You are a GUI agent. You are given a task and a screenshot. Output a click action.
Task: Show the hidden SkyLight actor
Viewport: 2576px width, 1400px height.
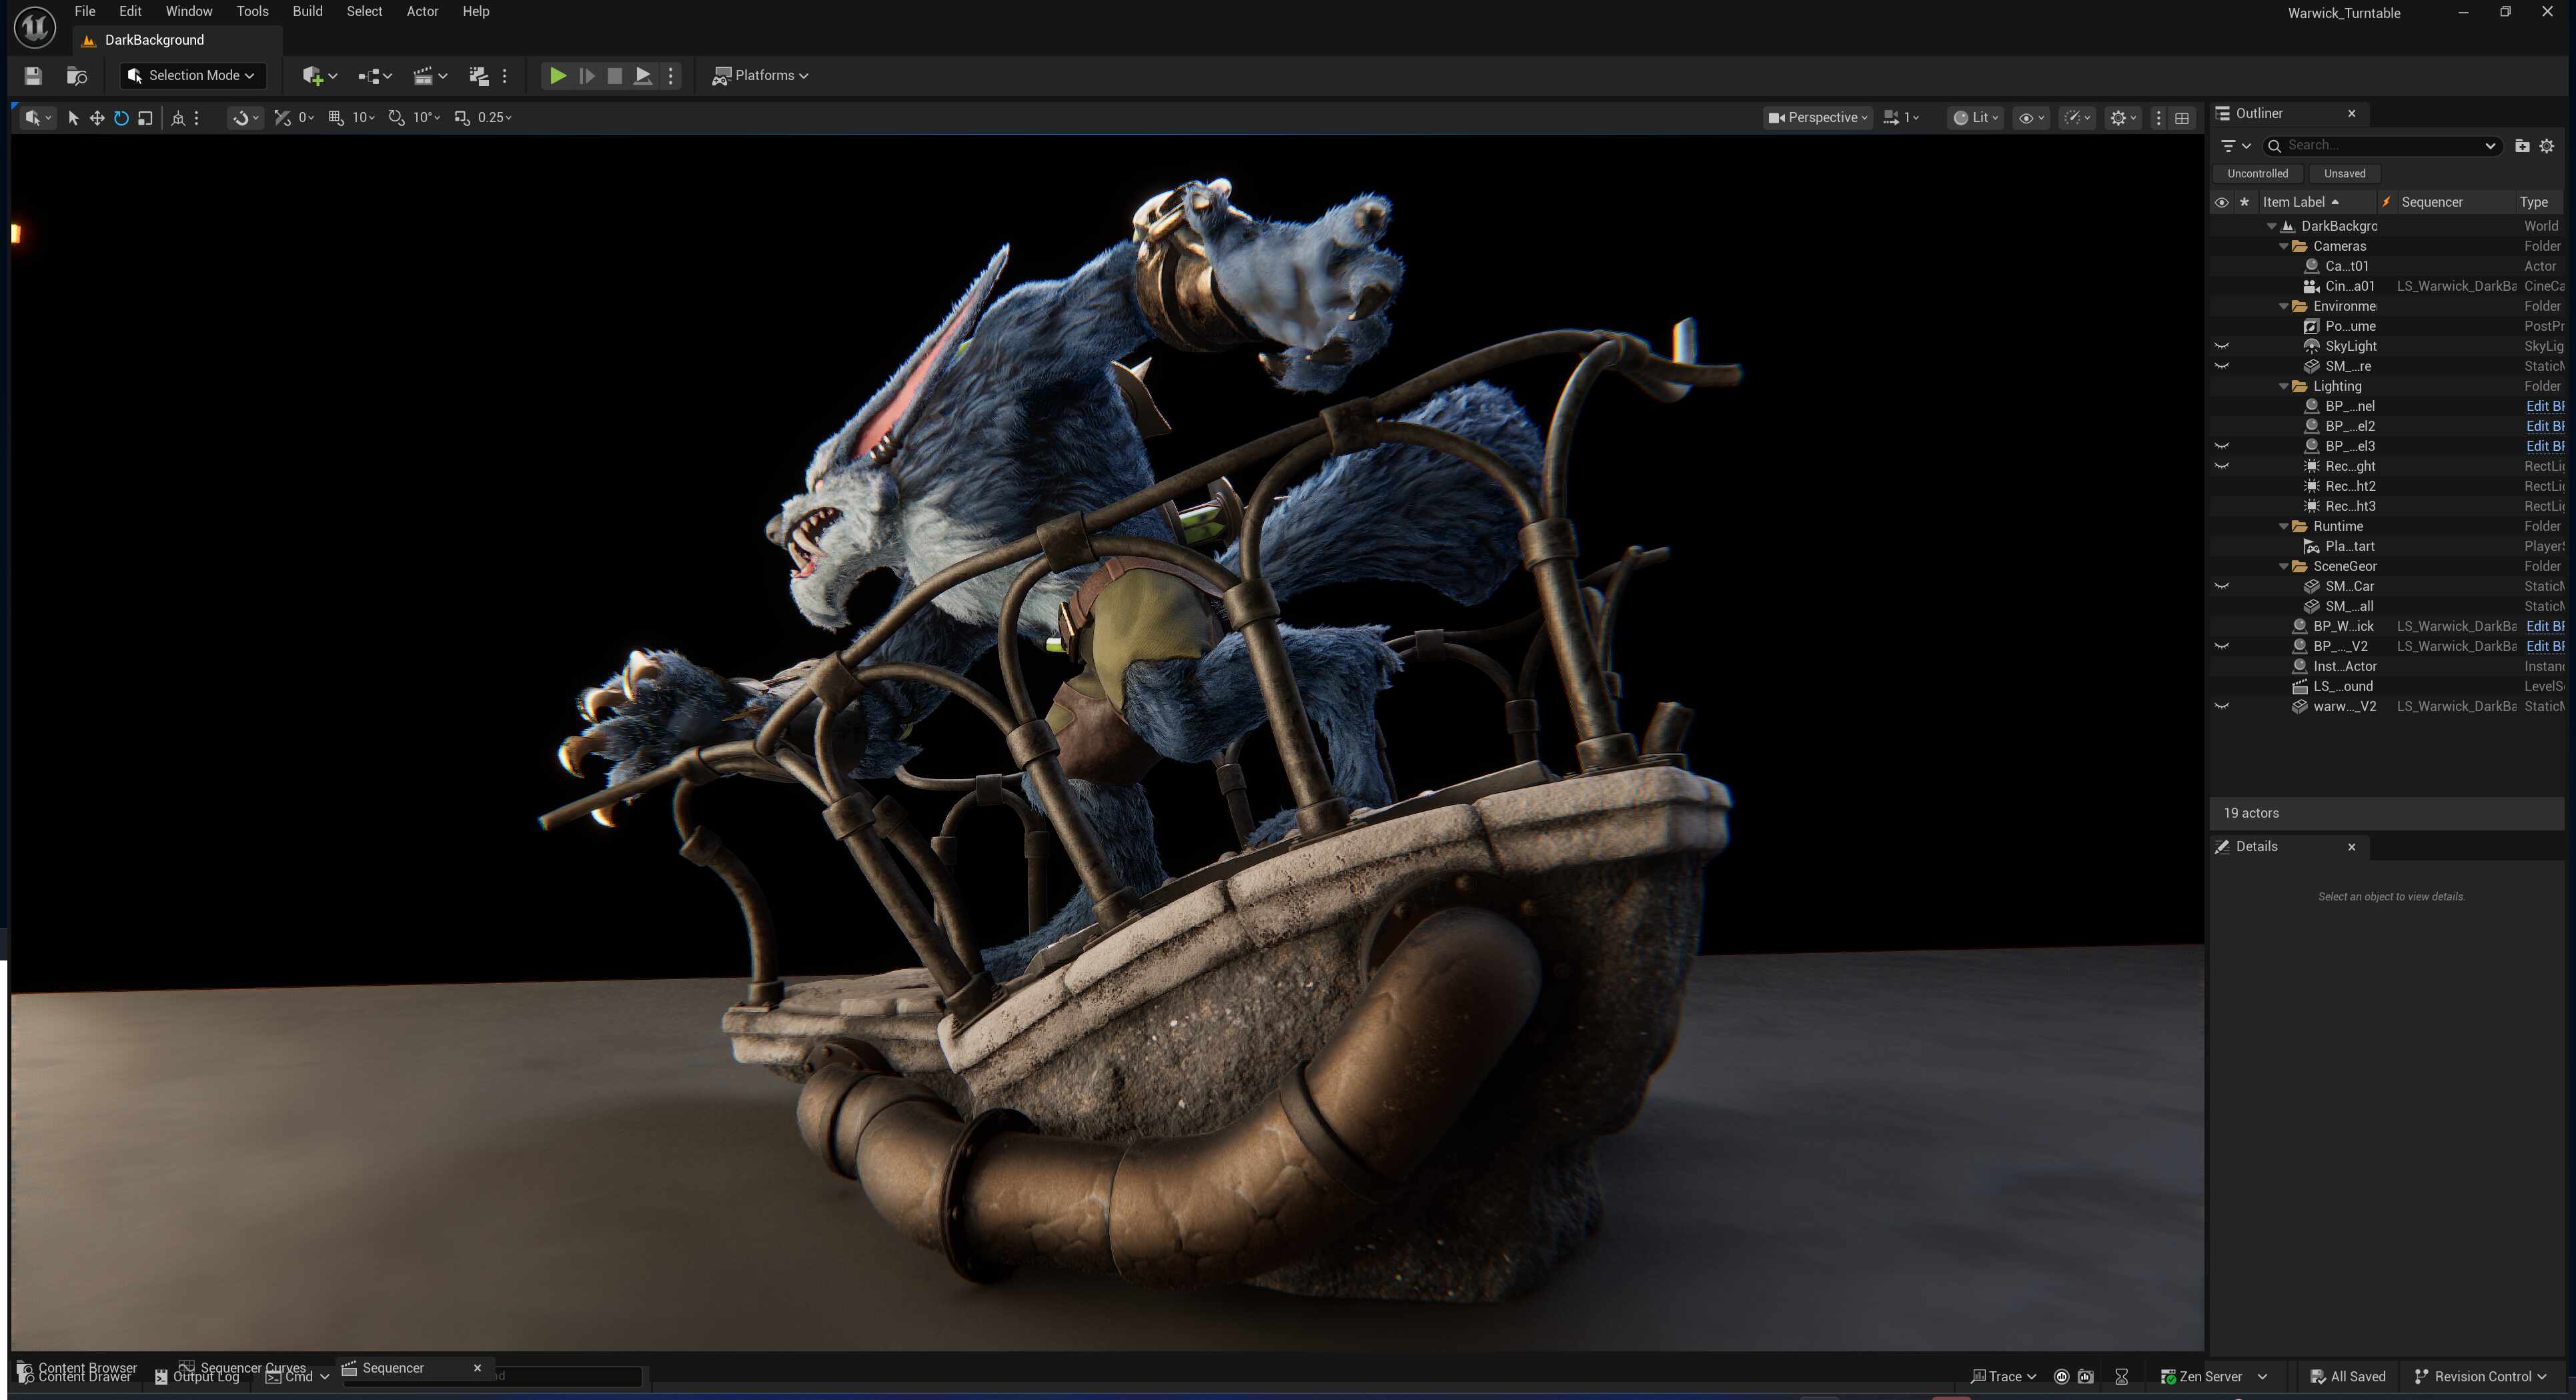click(x=2221, y=345)
